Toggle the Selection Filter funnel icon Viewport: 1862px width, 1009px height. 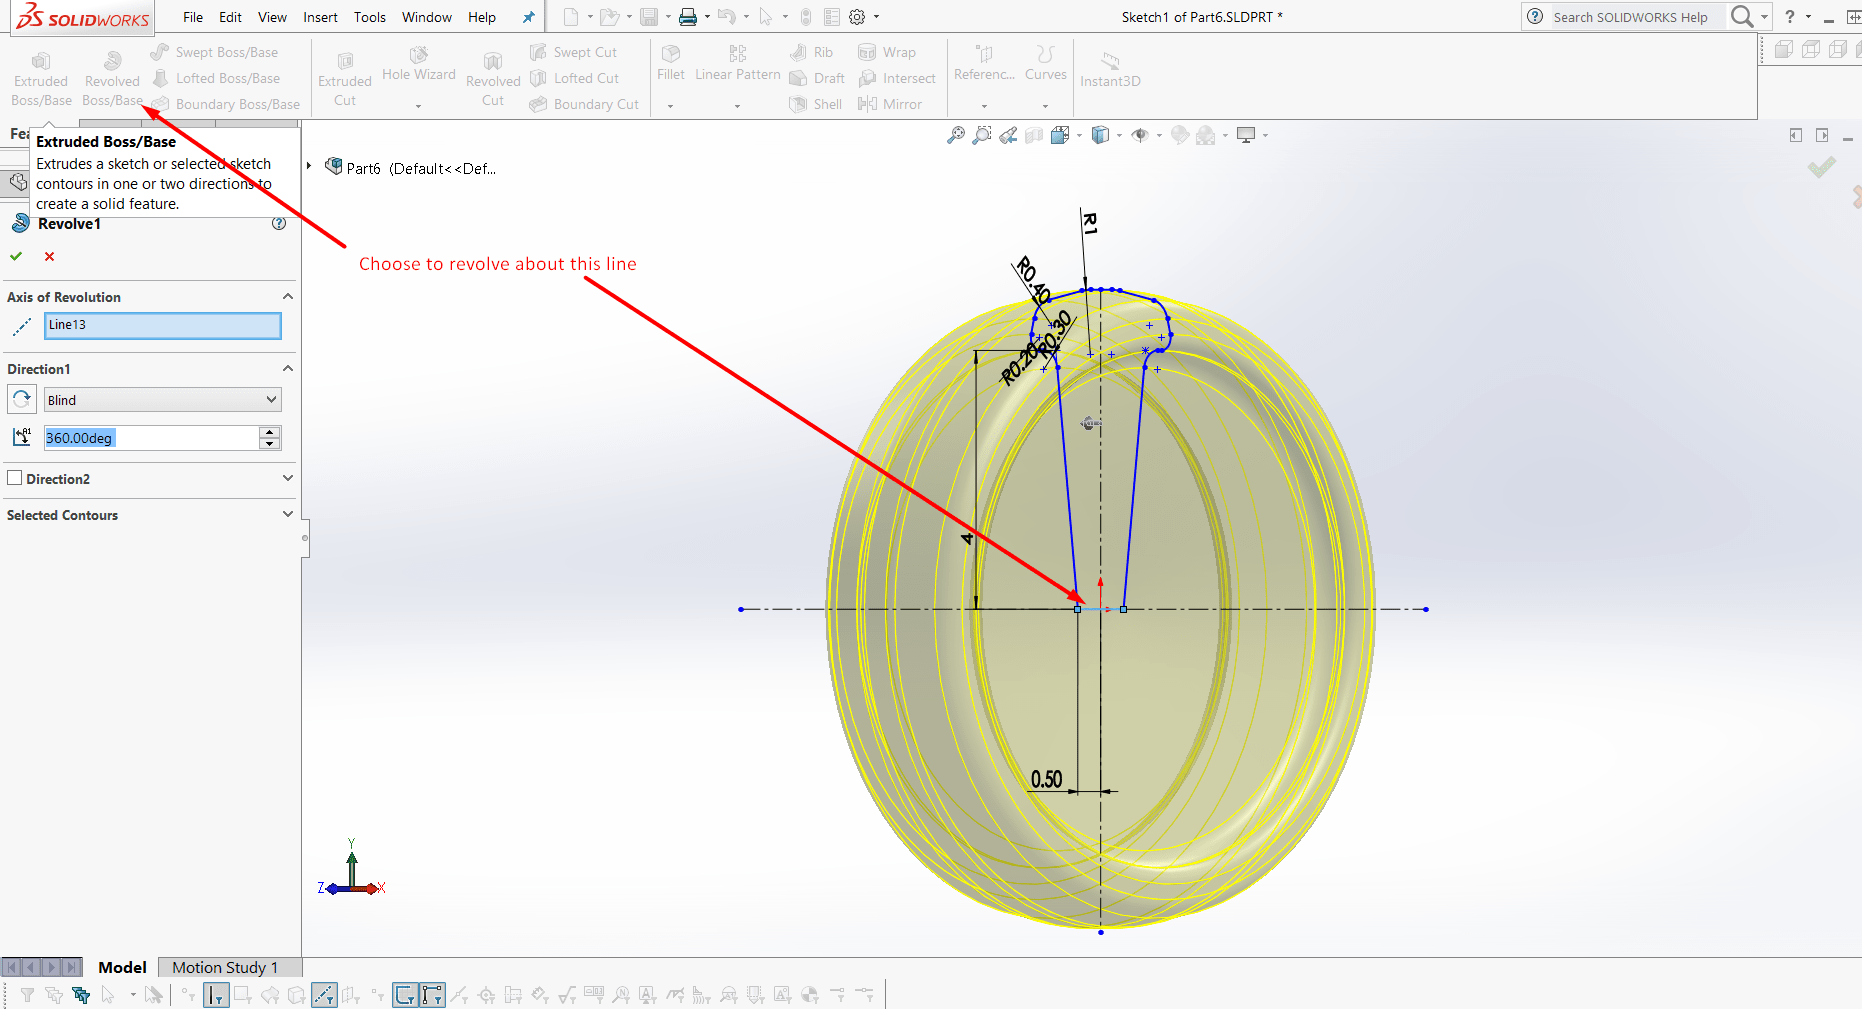click(27, 995)
